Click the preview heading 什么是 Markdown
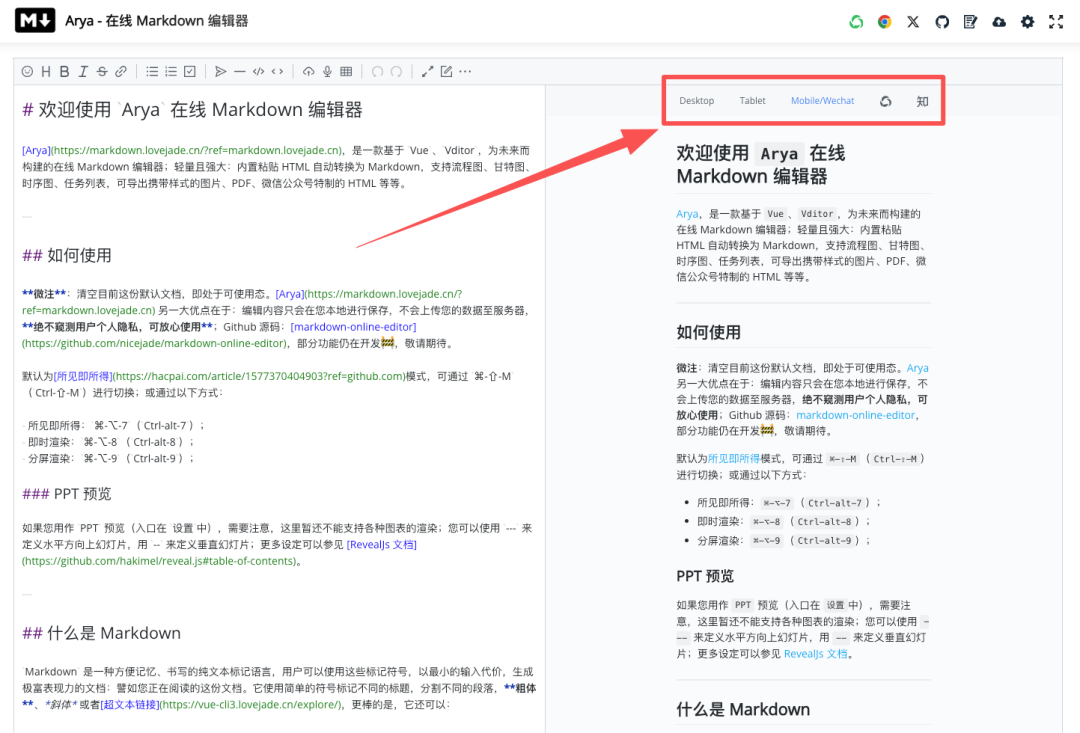The image size is (1080, 733). 742,710
